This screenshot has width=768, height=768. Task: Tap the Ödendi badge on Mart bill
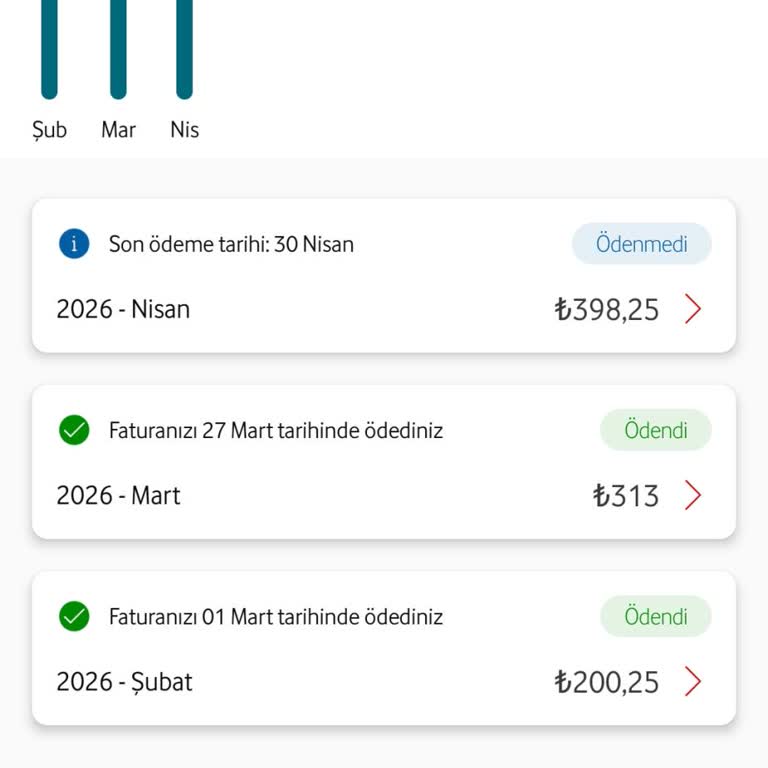[x=655, y=430]
